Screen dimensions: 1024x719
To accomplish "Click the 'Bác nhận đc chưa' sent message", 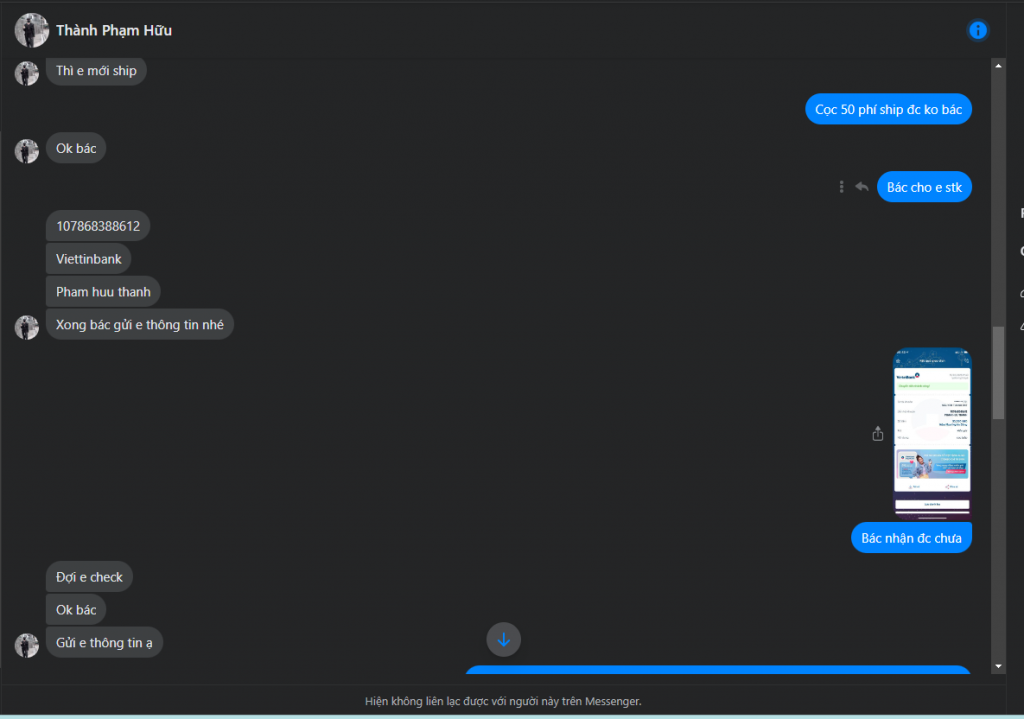I will pyautogui.click(x=911, y=538).
